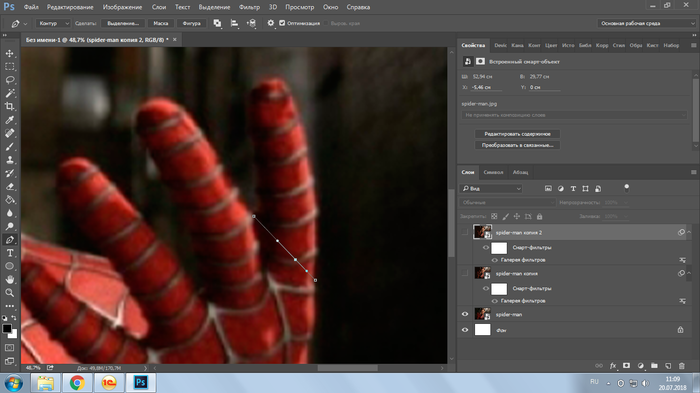Activate the Hand tool
The height and width of the screenshot is (393, 700).
coord(9,280)
